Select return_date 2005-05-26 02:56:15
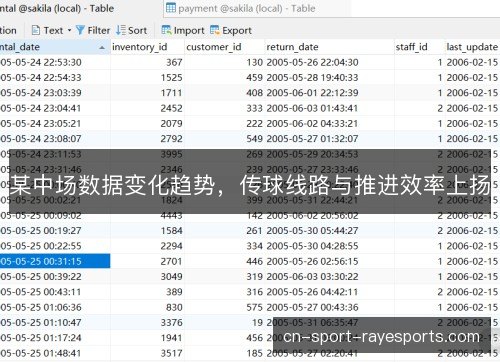This screenshot has height=362, width=500. (x=329, y=261)
